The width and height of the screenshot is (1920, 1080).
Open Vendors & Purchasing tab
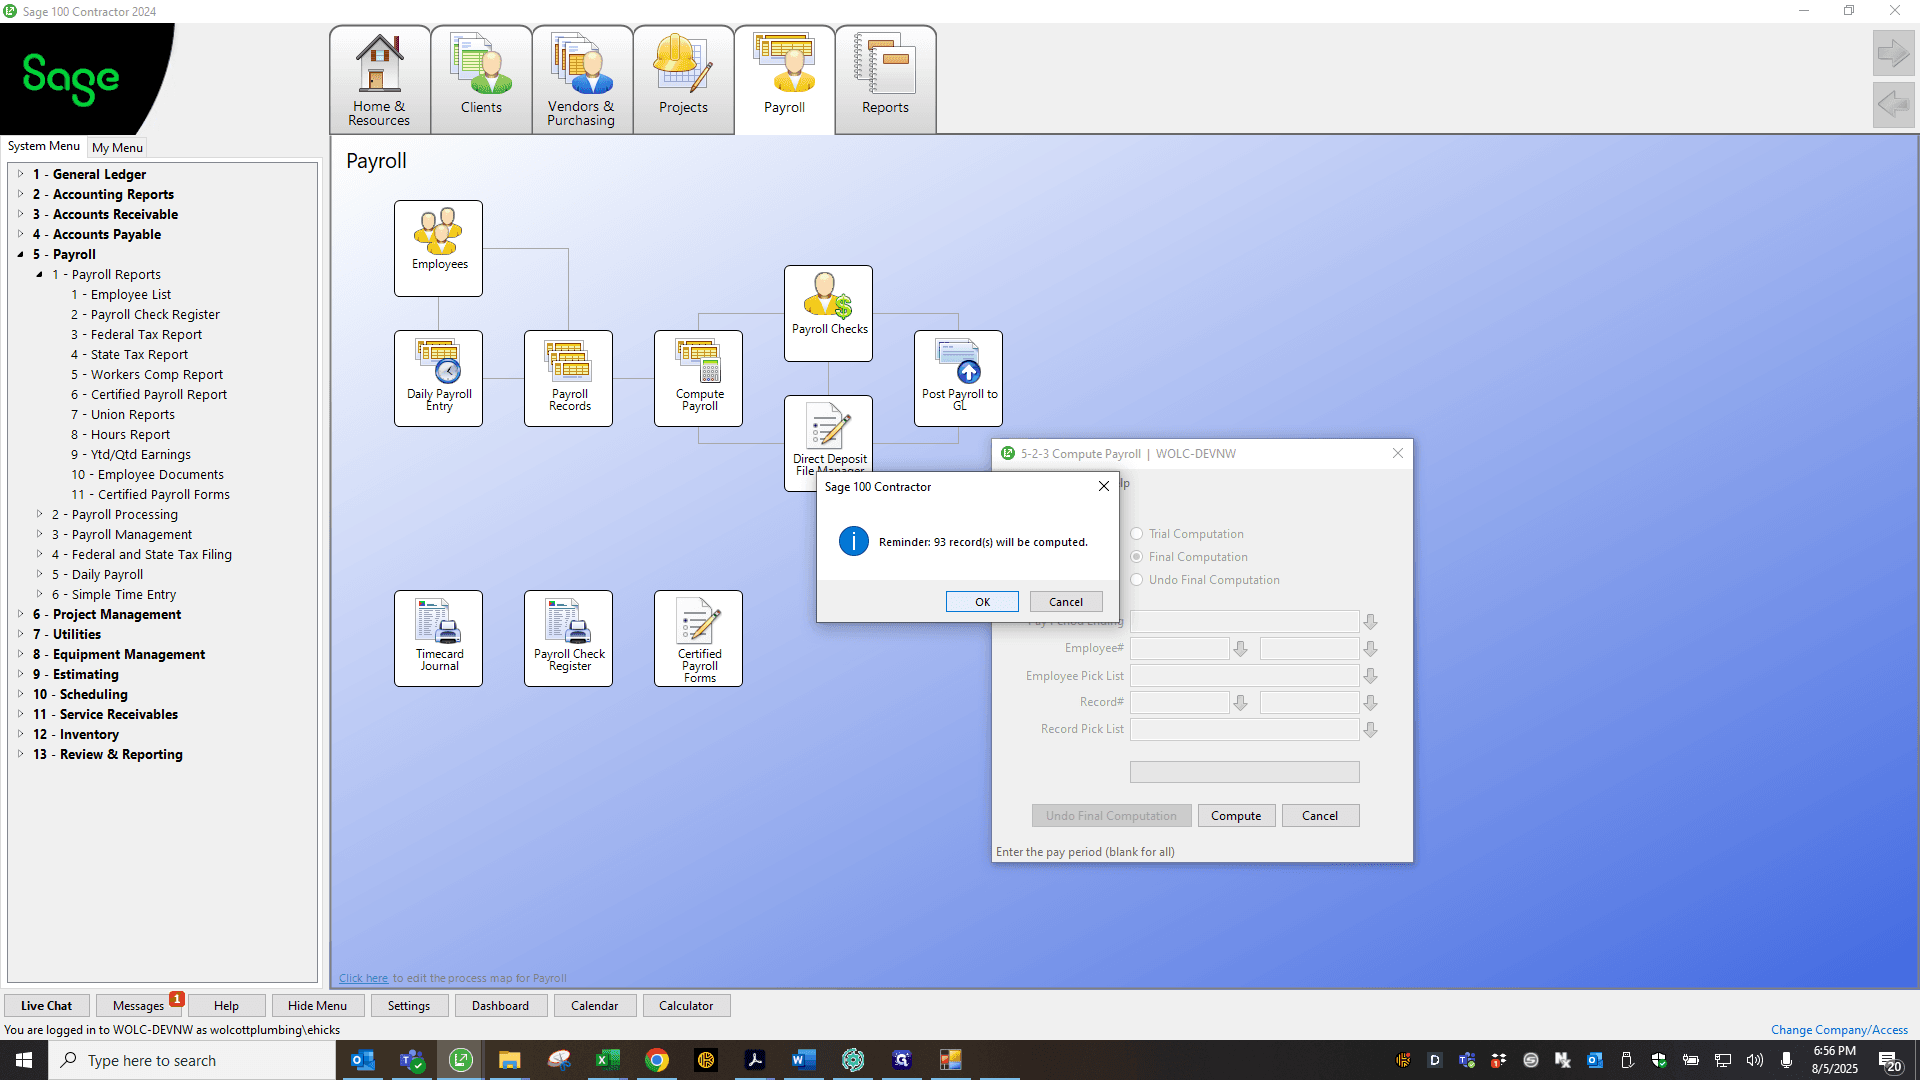tap(582, 80)
